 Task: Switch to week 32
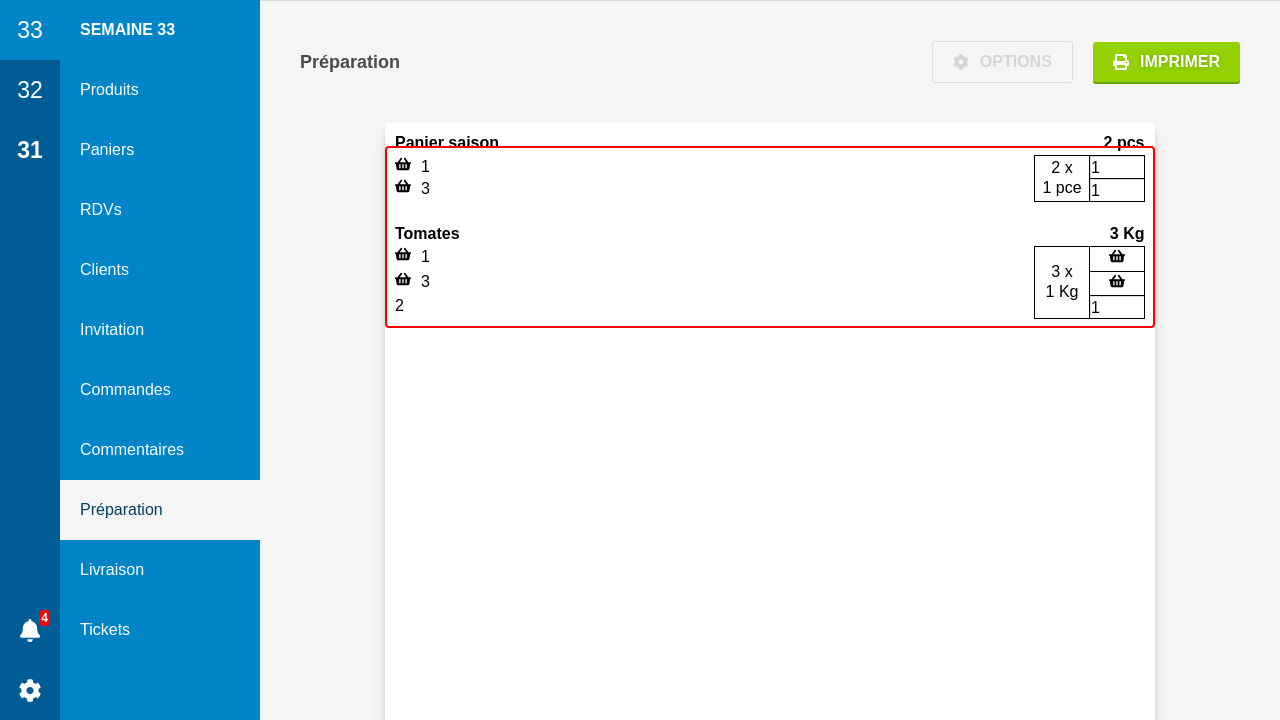30,90
